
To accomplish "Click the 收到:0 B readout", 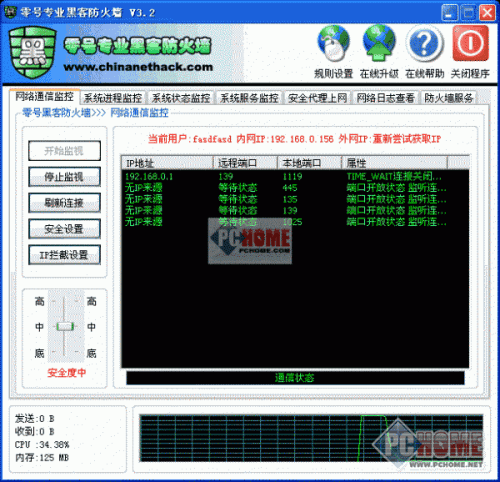I will (x=35, y=431).
